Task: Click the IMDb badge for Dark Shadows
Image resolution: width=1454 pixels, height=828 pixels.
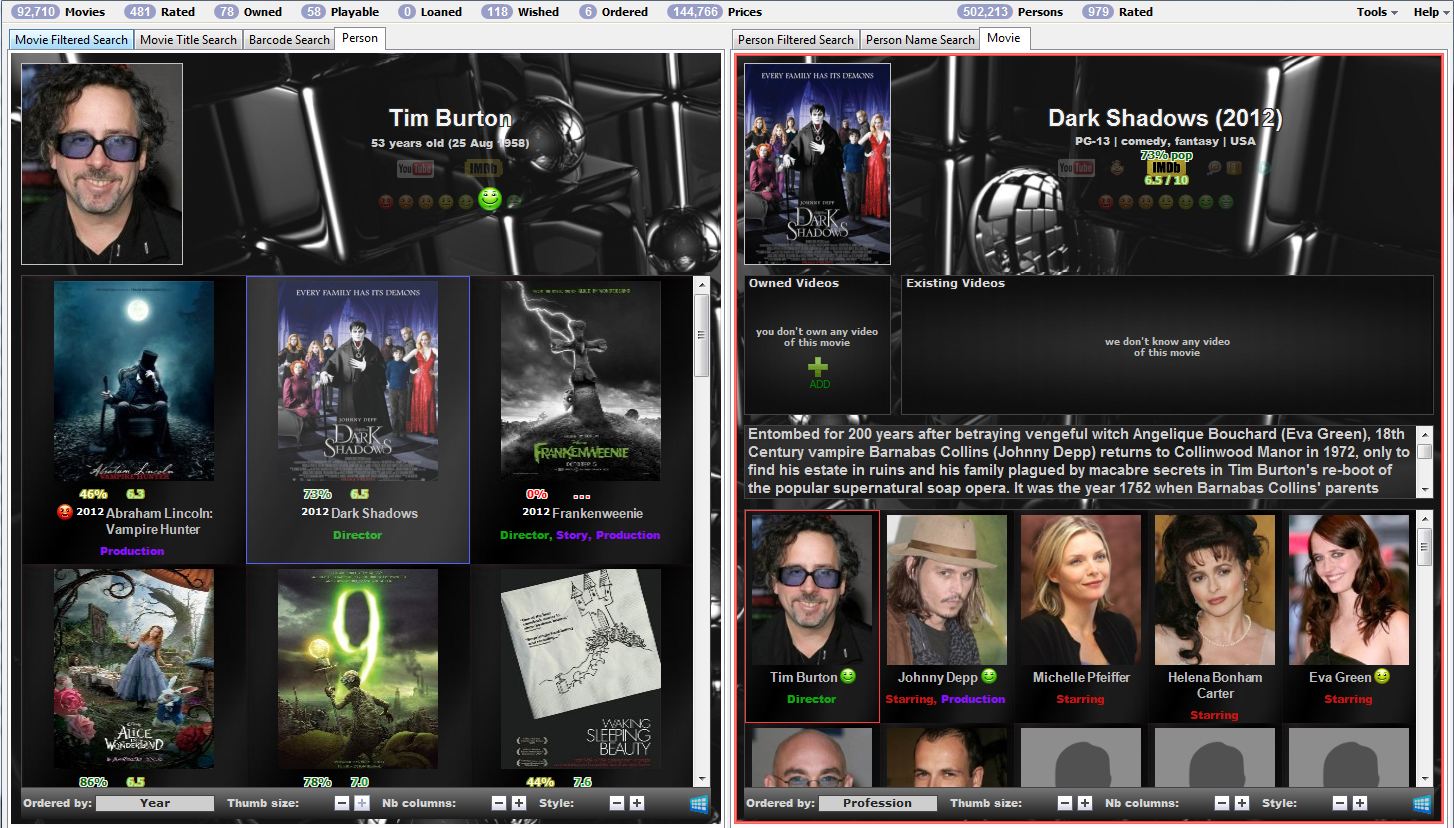Action: [1166, 168]
